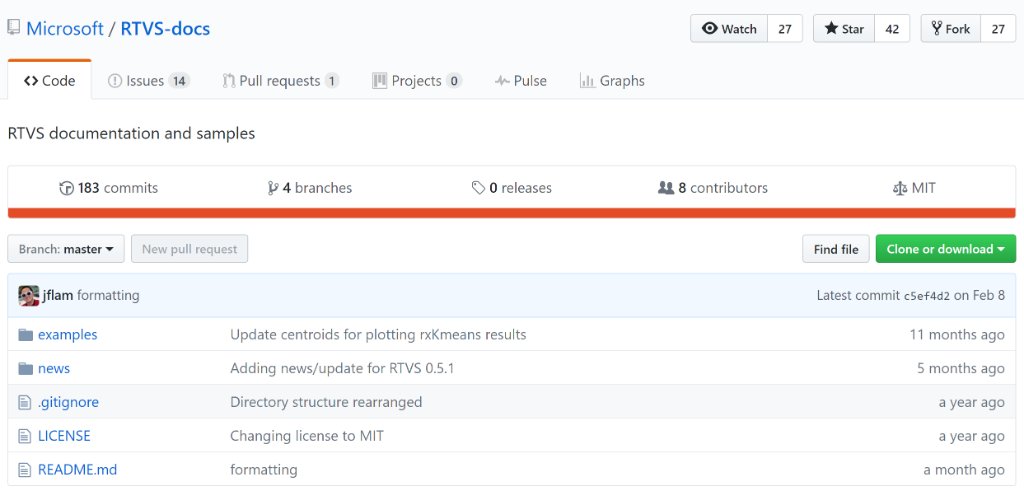
Task: Open the LICENSE file
Action: (64, 436)
